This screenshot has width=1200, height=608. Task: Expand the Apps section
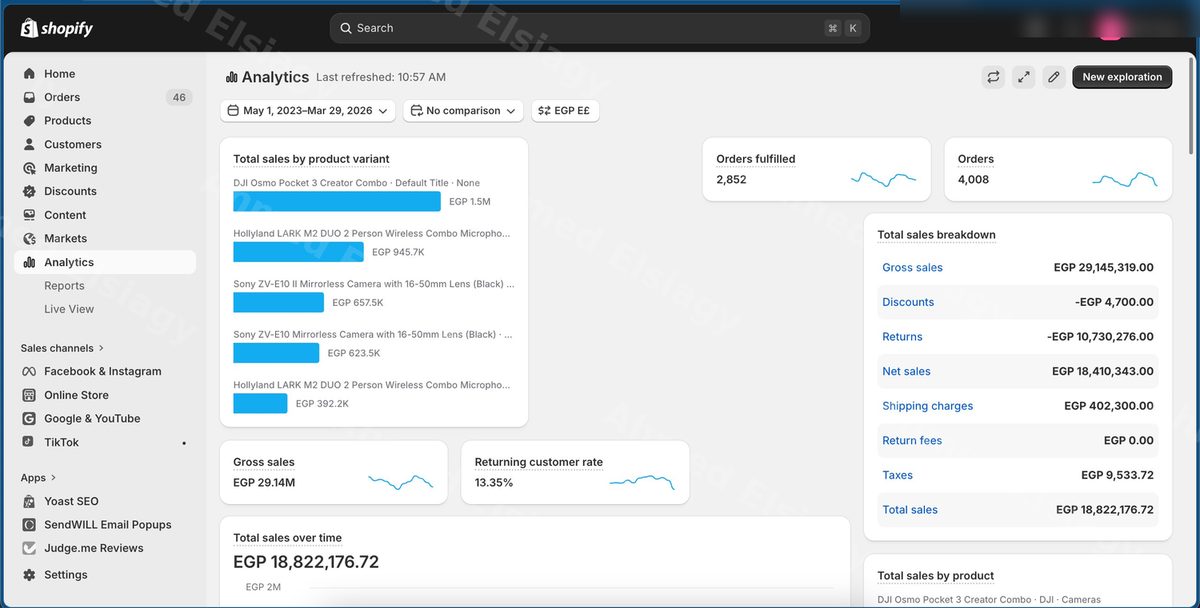[39, 478]
